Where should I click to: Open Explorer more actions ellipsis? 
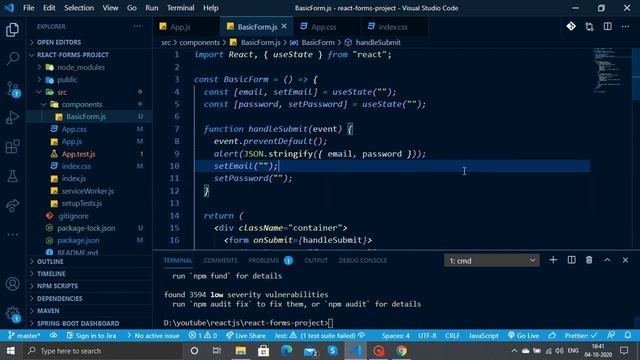[x=137, y=26]
